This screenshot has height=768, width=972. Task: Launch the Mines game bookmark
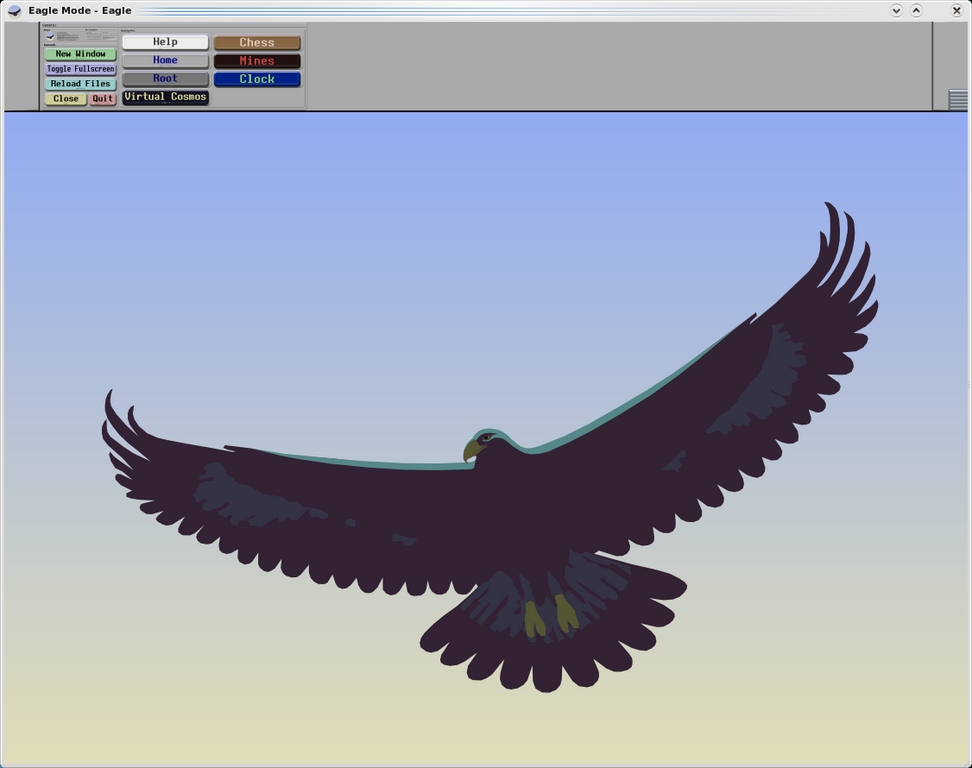click(x=256, y=61)
